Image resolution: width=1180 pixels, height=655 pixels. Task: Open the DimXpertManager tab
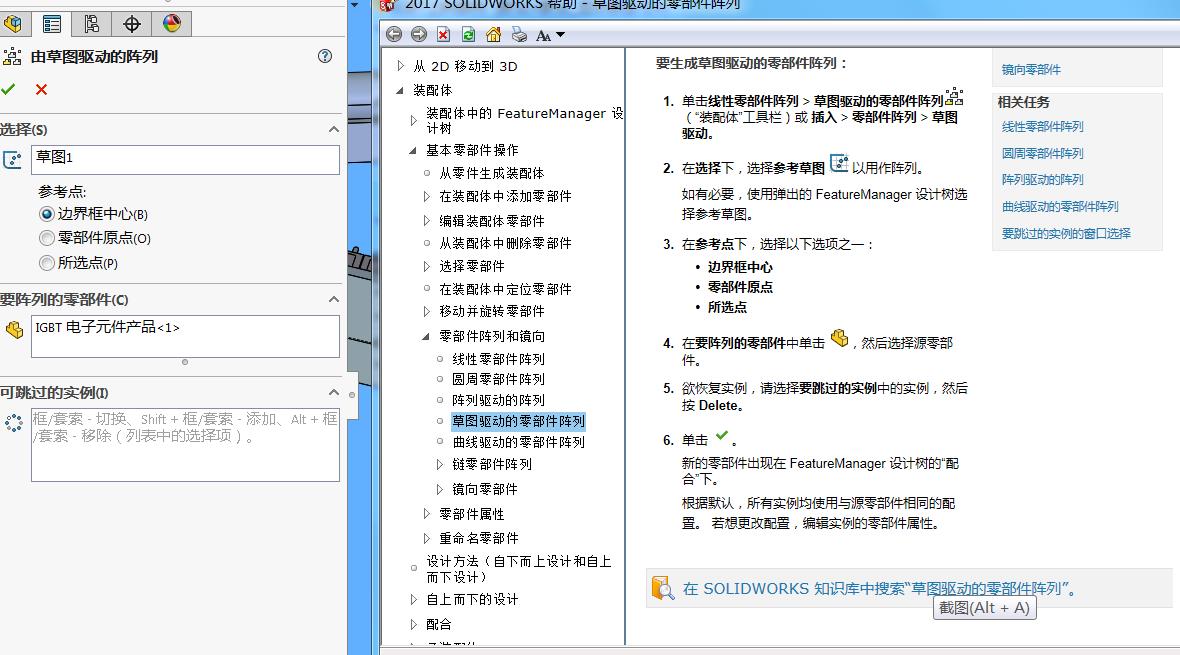click(x=132, y=24)
